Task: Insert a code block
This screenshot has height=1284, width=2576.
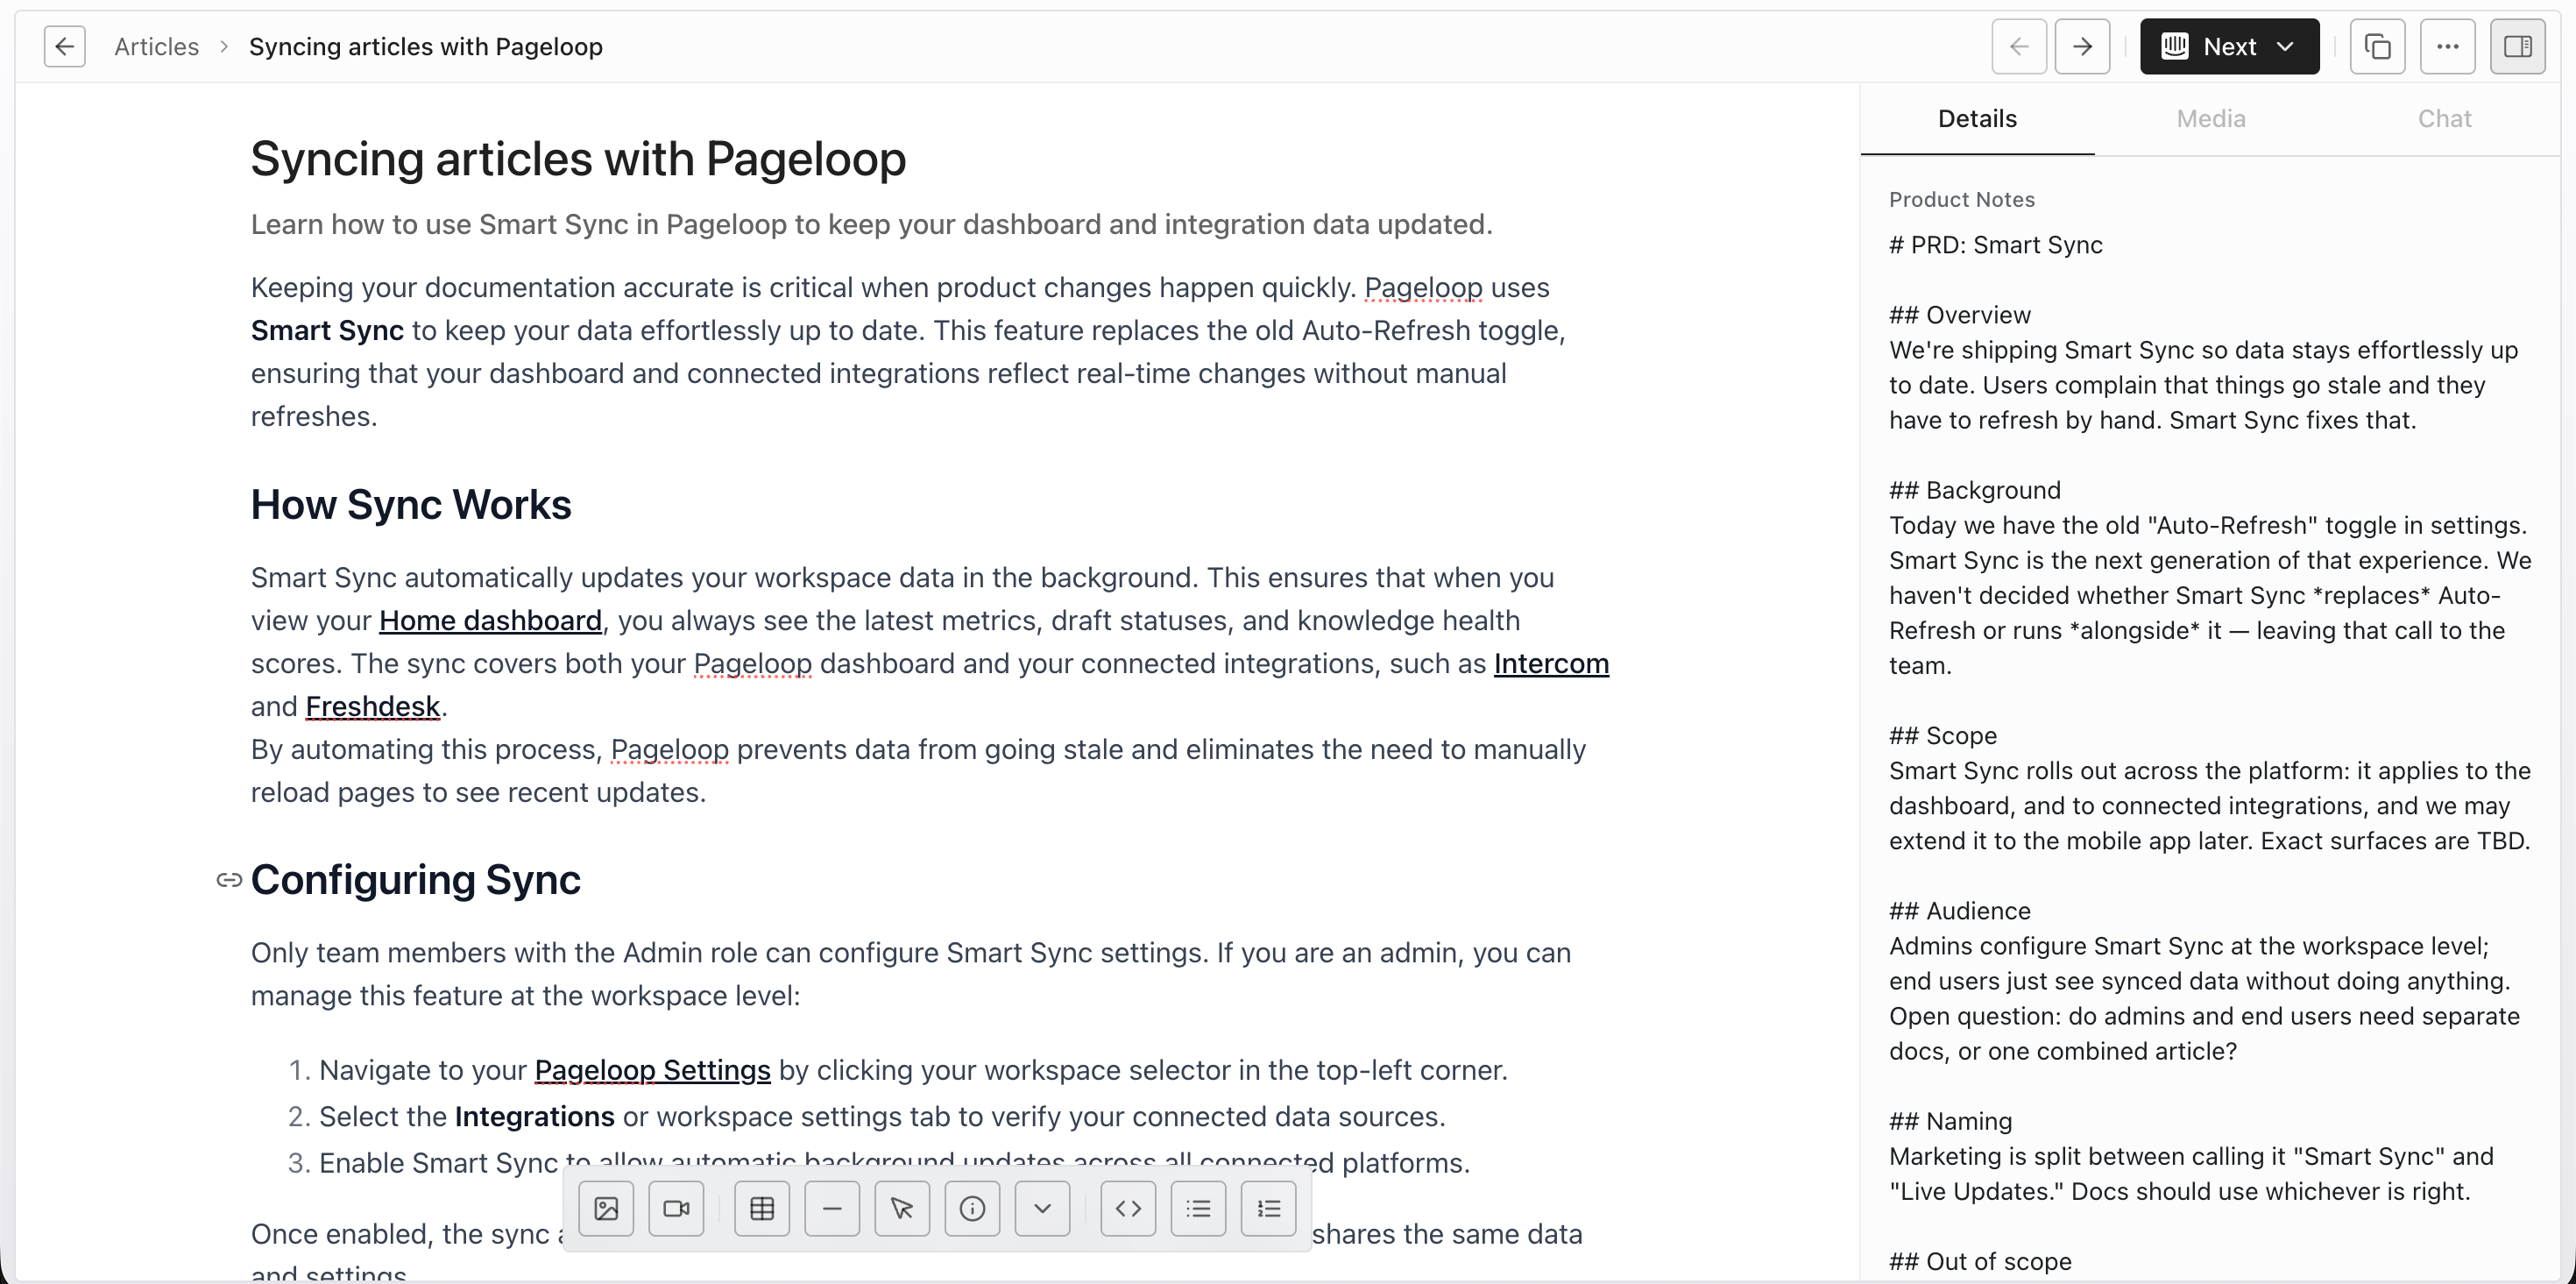Action: [1128, 1208]
